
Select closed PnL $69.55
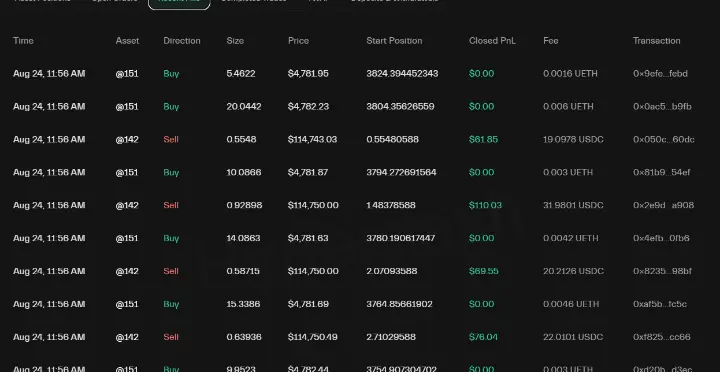(x=484, y=271)
